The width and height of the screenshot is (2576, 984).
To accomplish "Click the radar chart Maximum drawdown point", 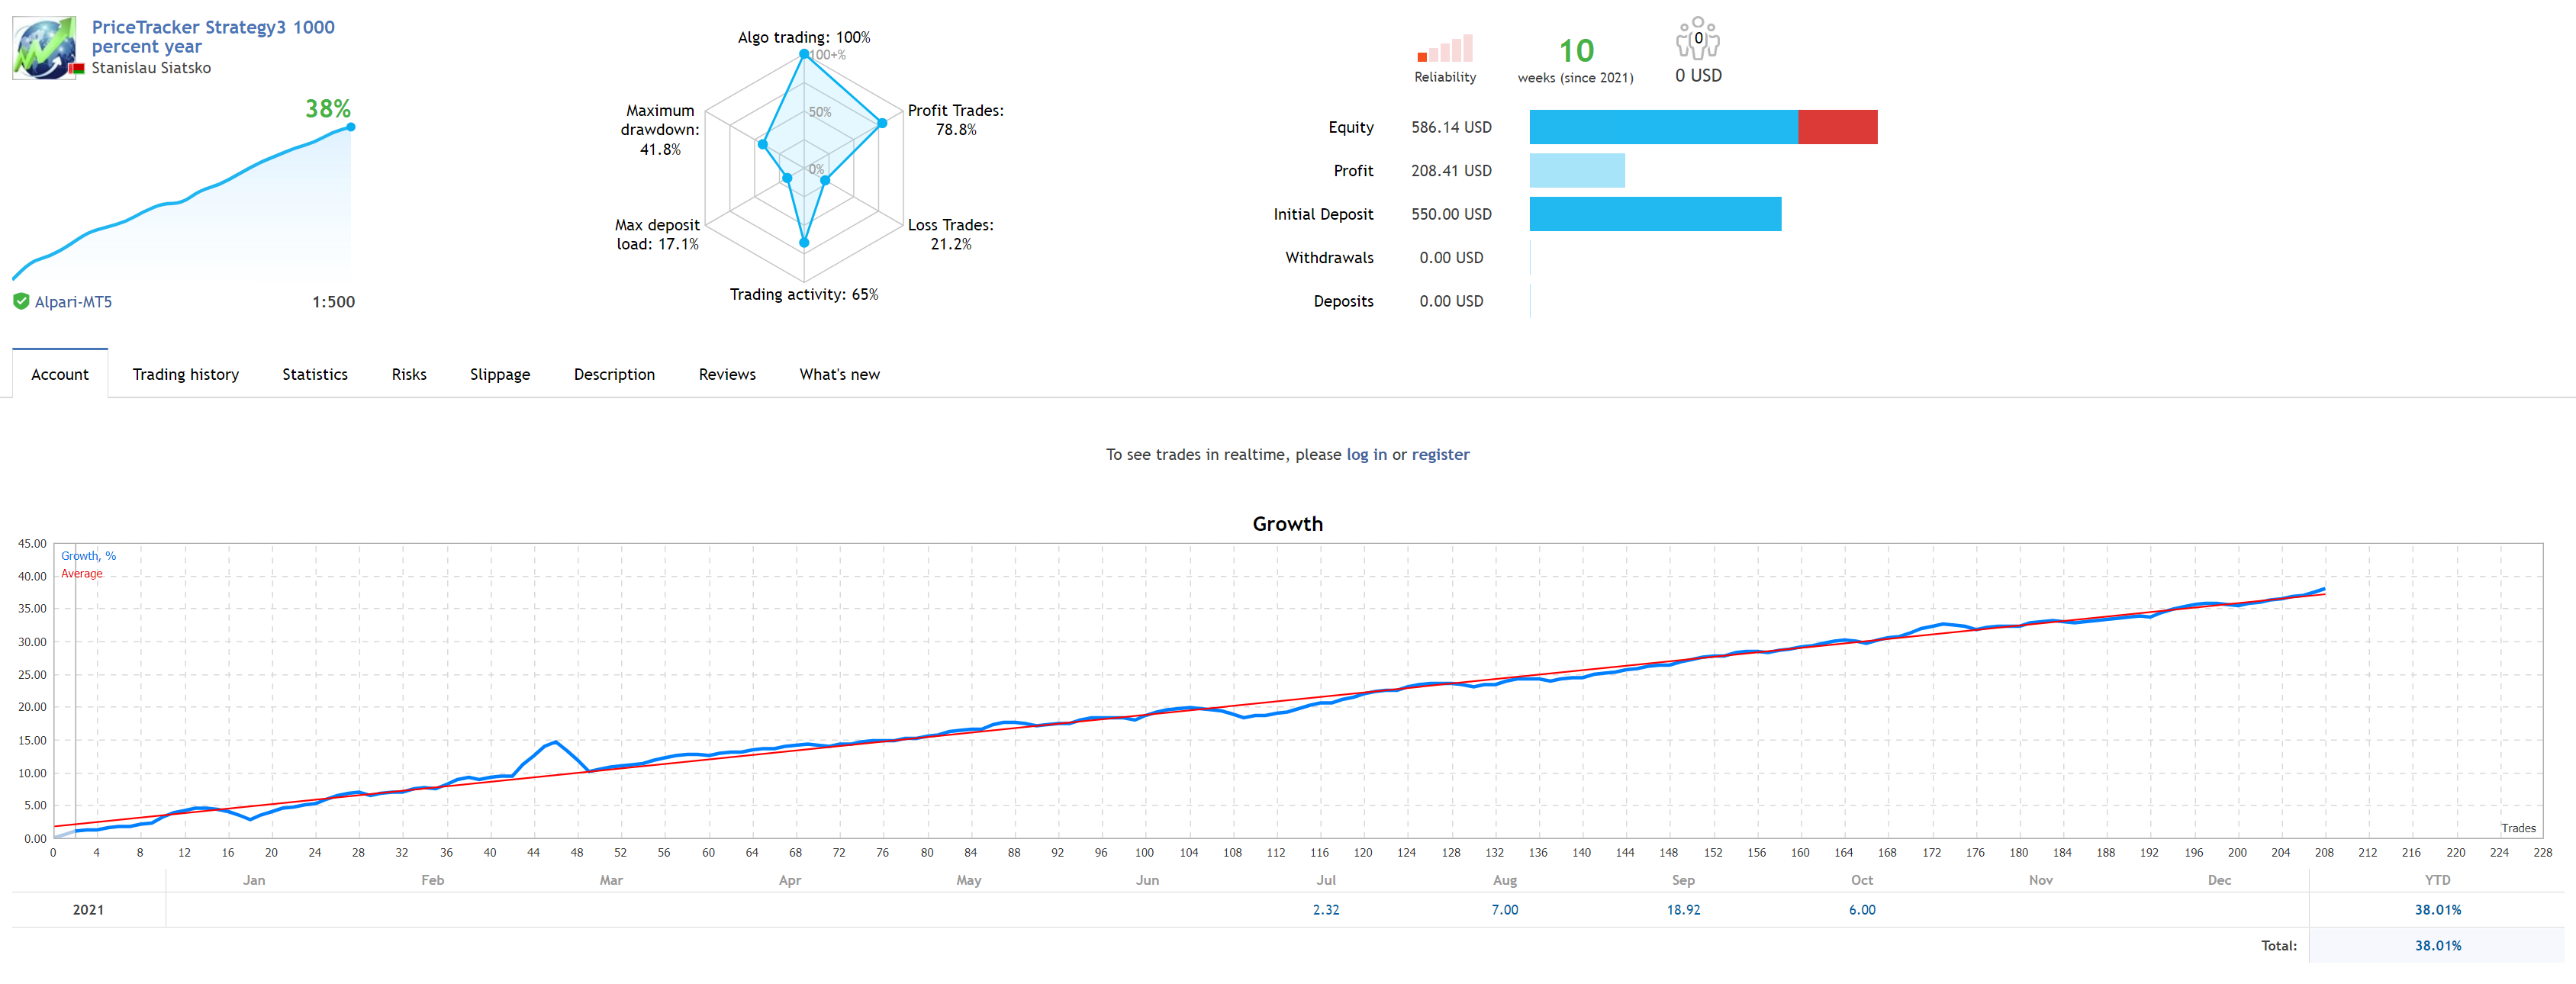I will click(x=762, y=144).
